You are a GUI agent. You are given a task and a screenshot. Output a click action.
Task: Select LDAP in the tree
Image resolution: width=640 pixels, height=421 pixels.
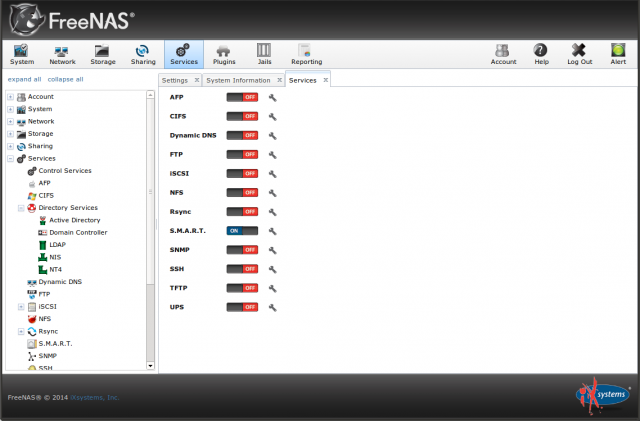click(x=58, y=245)
